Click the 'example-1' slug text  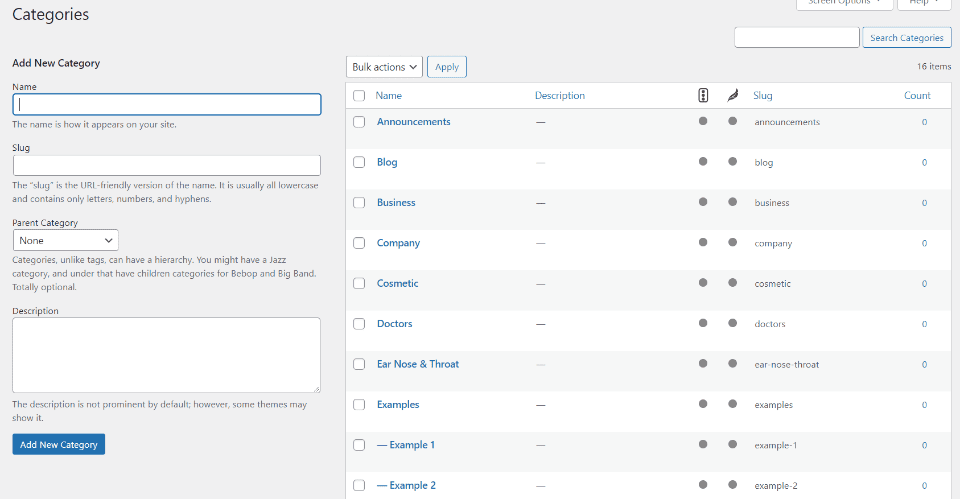point(776,445)
